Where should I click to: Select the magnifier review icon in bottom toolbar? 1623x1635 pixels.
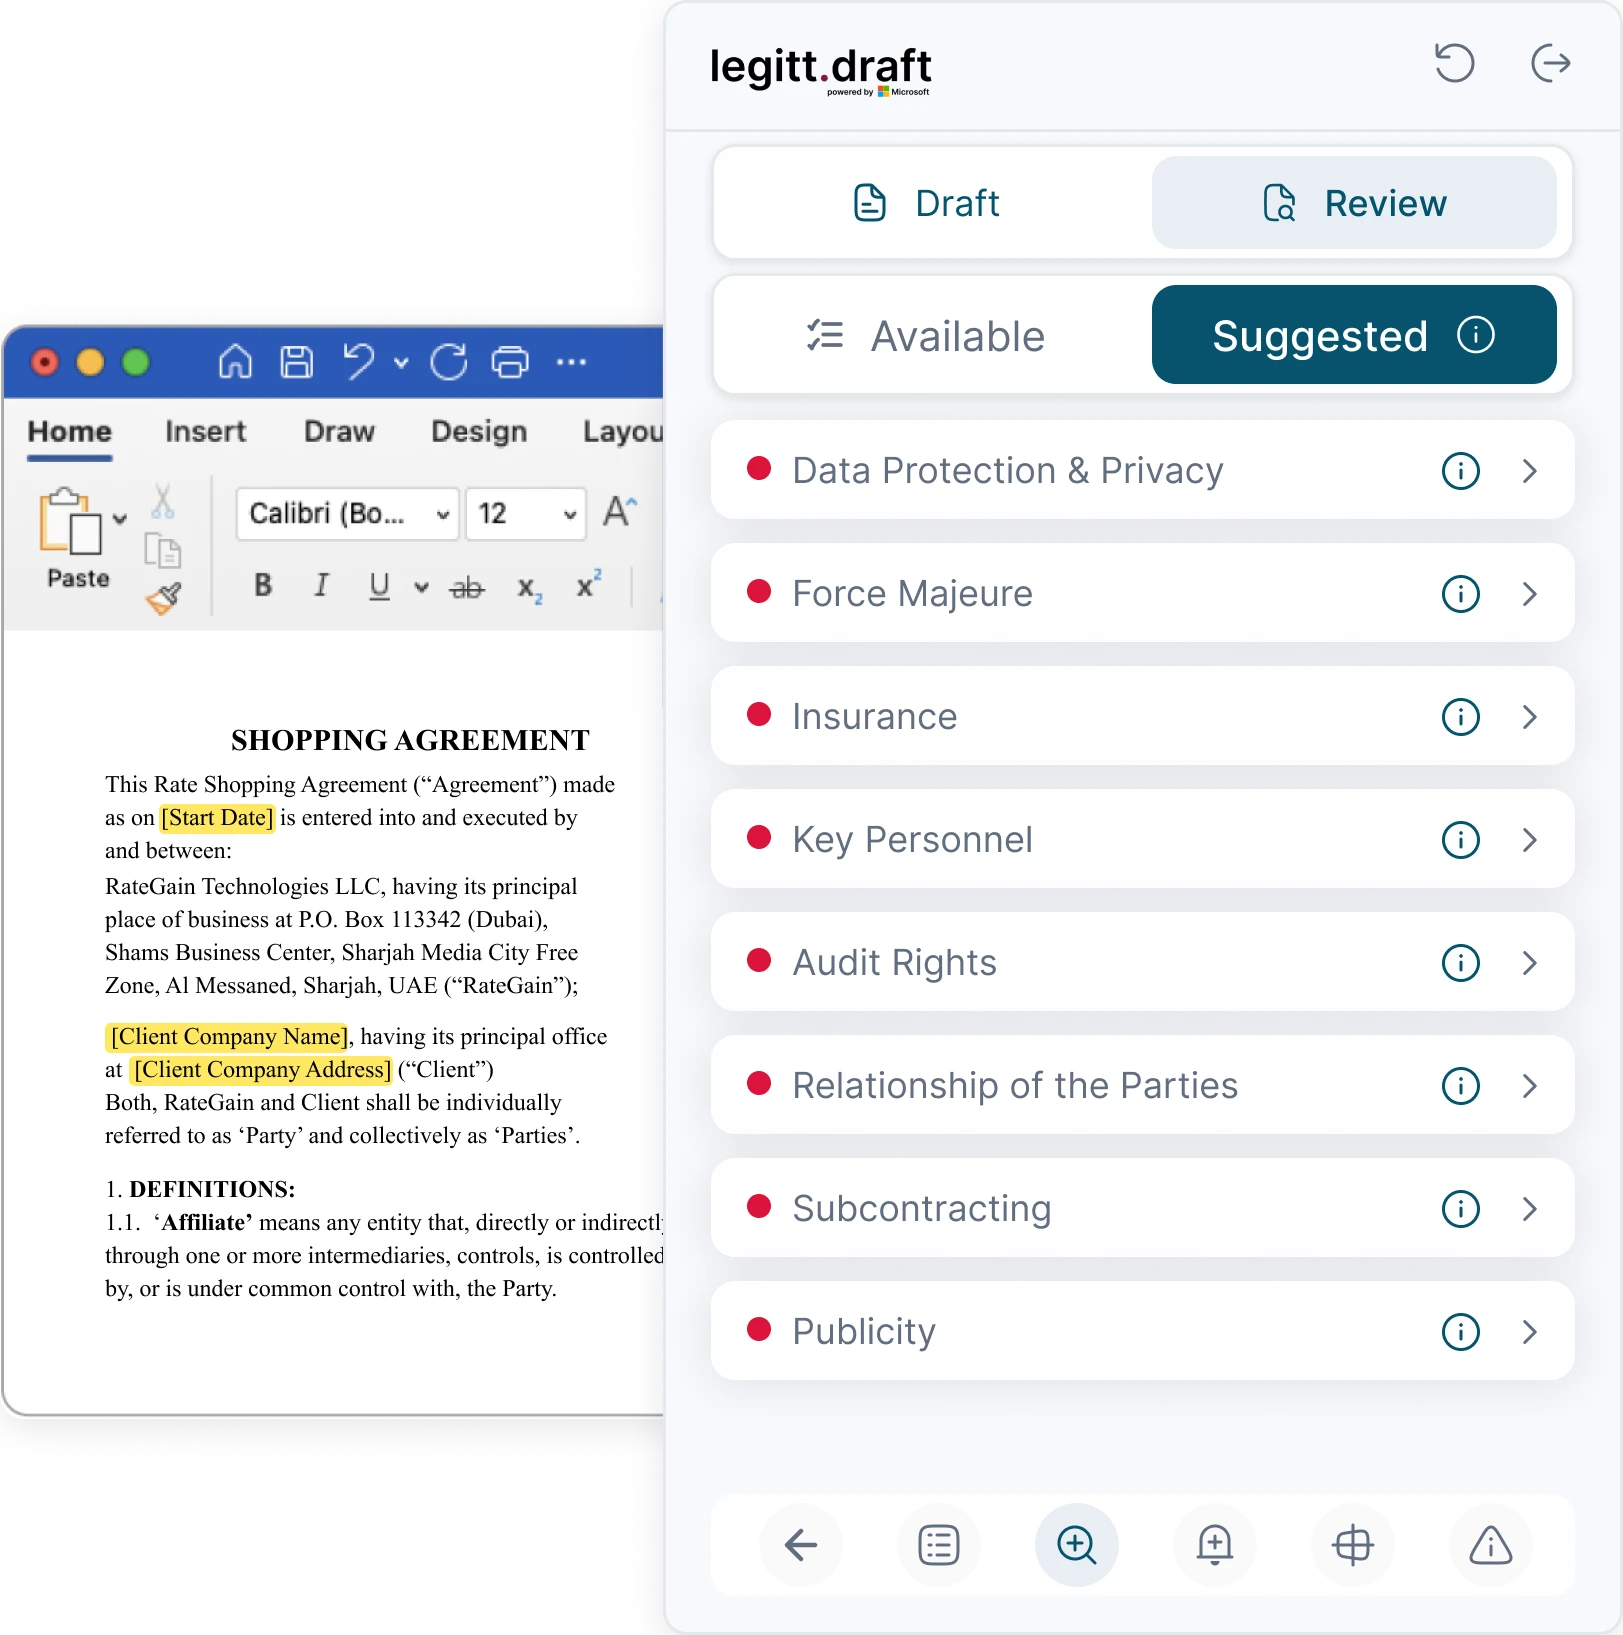(x=1076, y=1545)
